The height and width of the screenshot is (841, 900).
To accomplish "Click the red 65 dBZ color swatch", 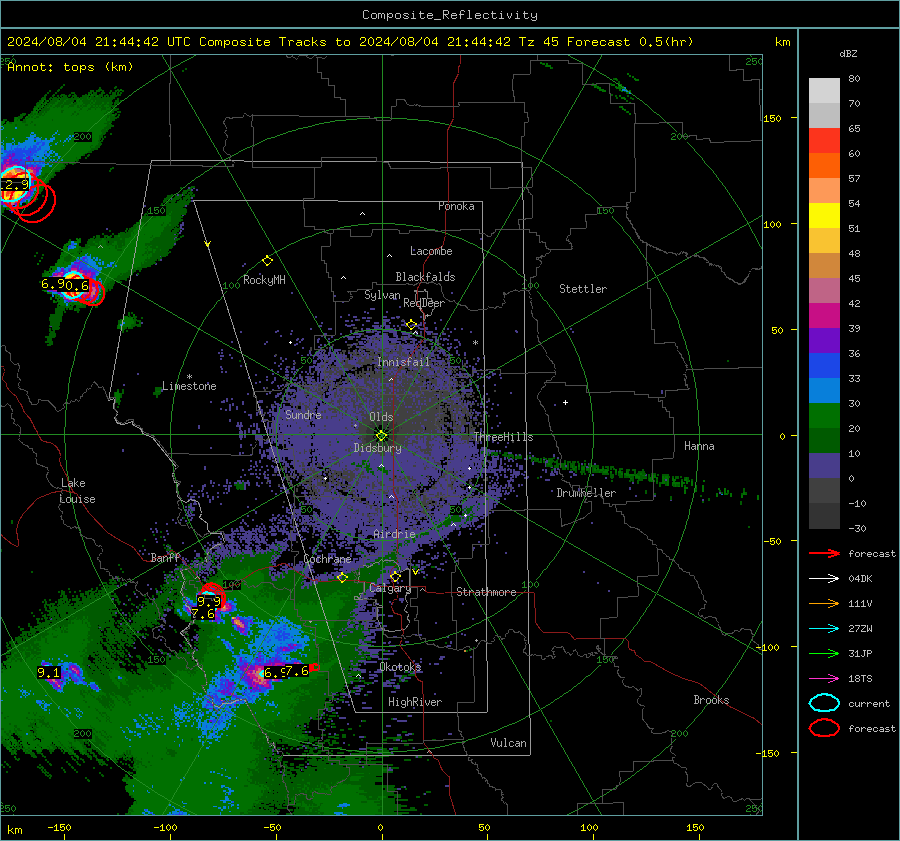I will [824, 141].
